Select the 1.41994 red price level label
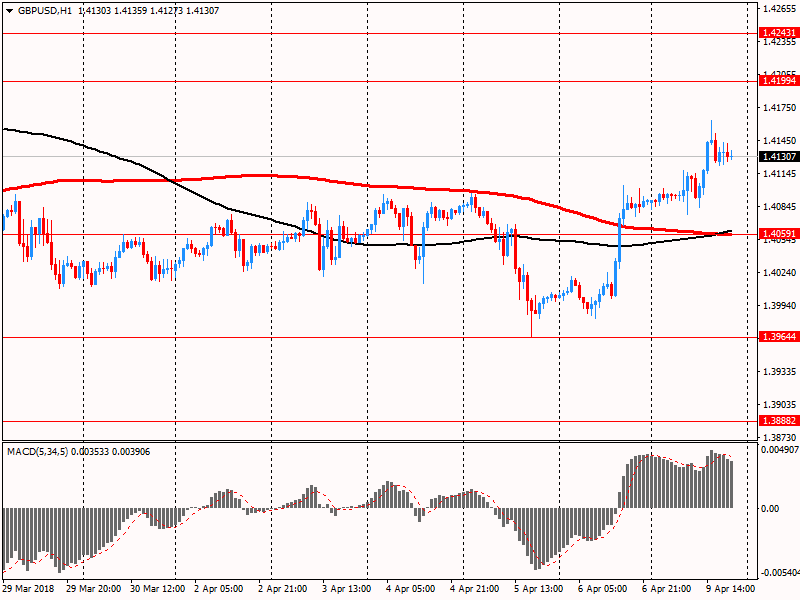The image size is (800, 600). (779, 81)
